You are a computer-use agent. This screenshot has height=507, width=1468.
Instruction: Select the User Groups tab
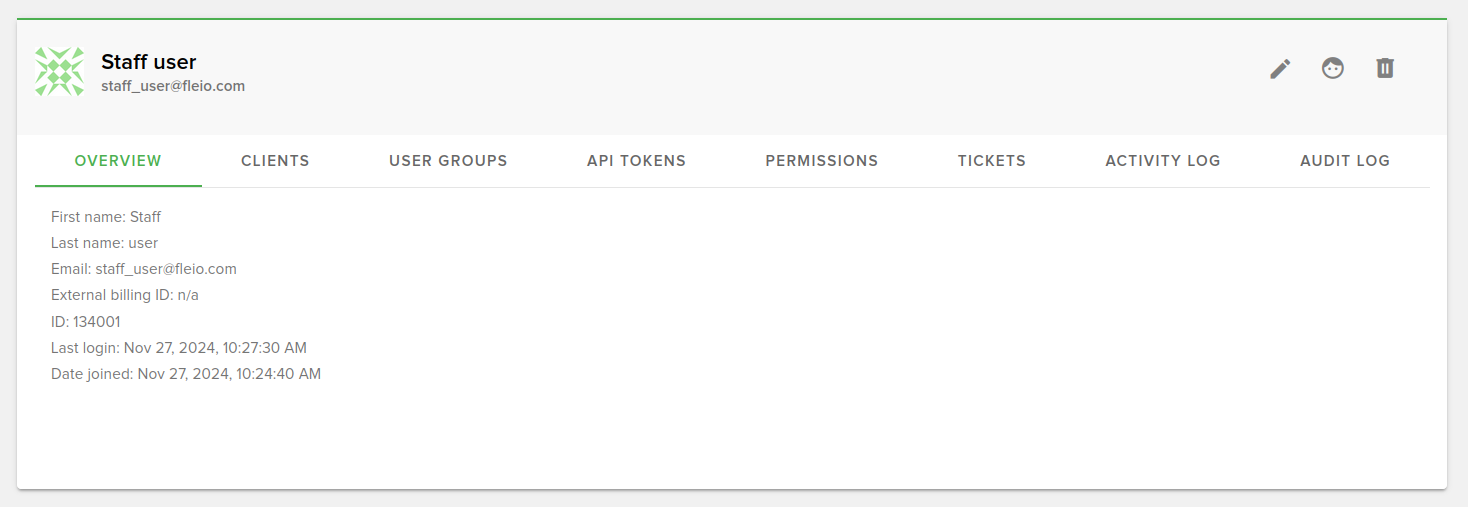pyautogui.click(x=448, y=161)
